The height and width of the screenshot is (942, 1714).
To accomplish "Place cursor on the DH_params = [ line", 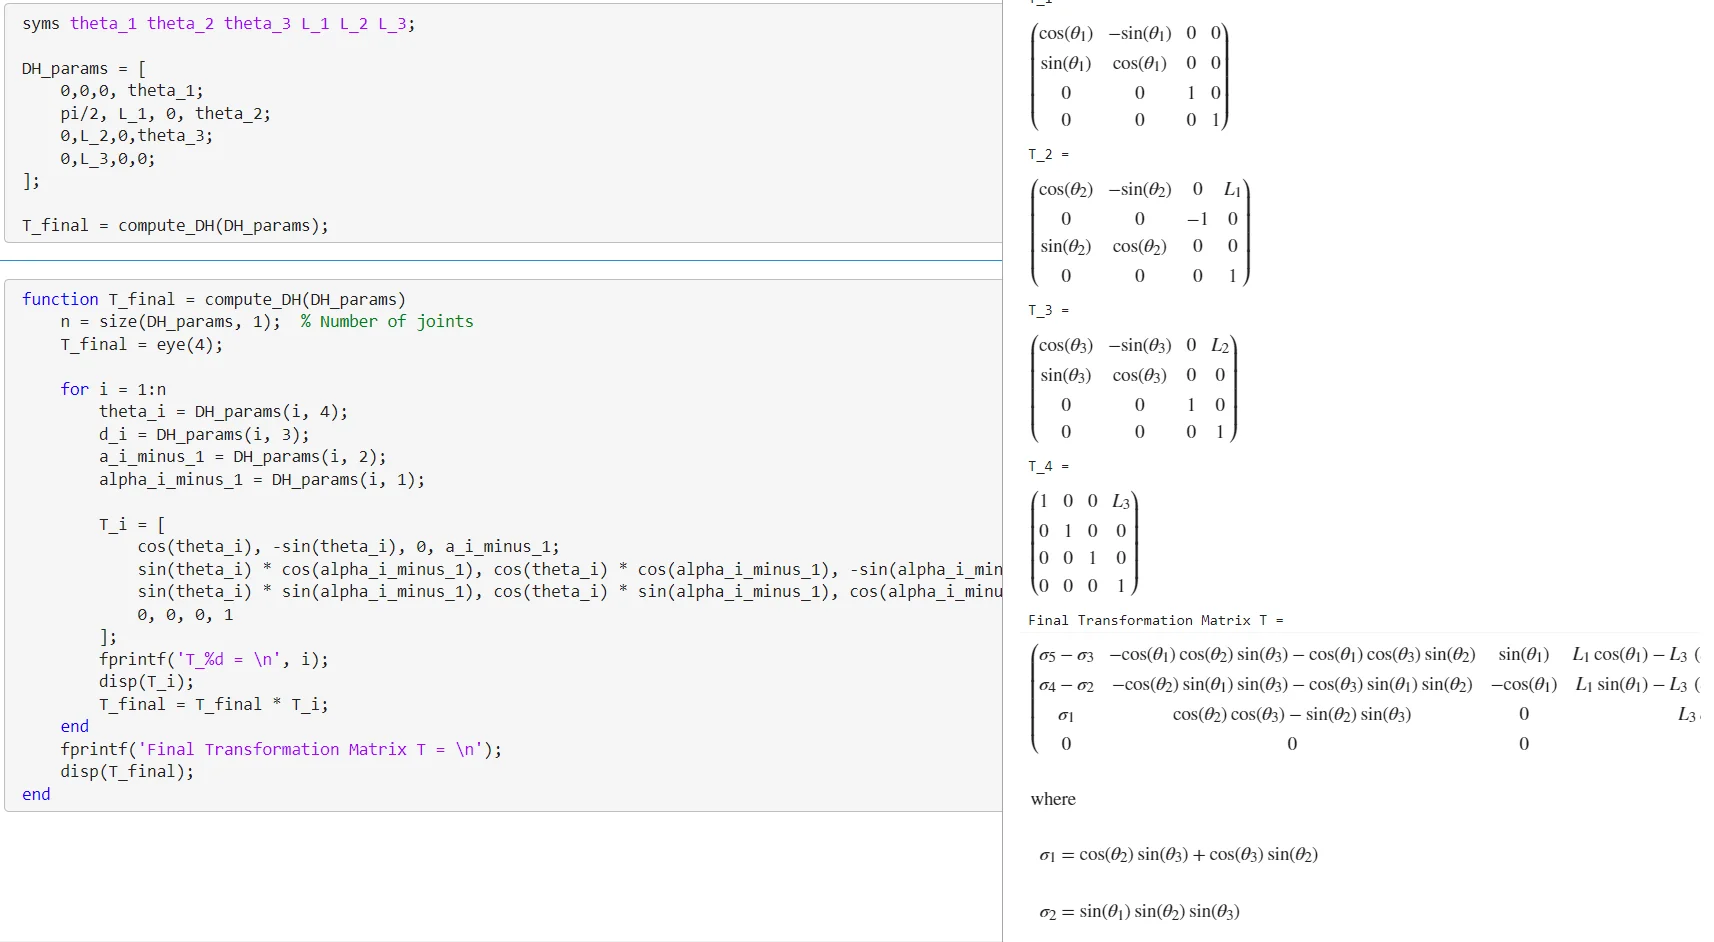I will pyautogui.click(x=84, y=69).
